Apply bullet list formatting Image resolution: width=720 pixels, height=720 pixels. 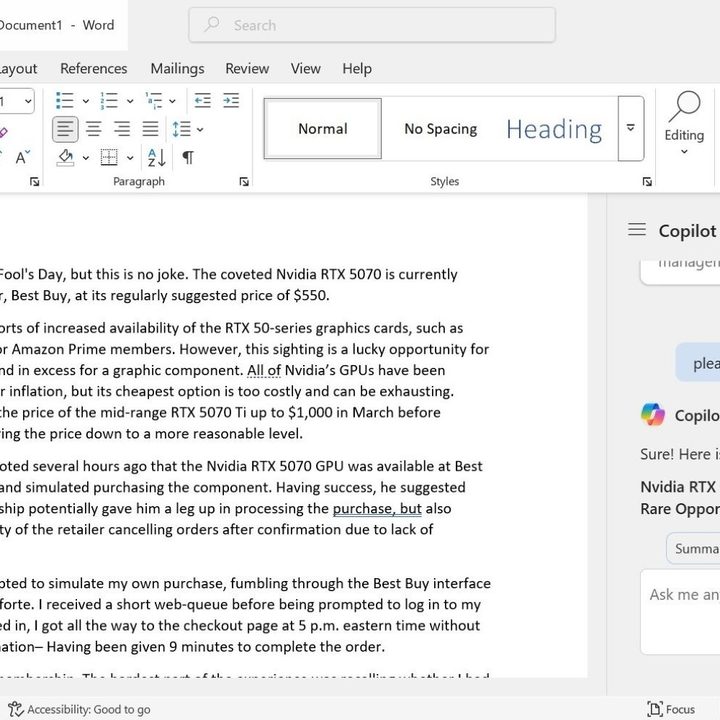pyautogui.click(x=64, y=101)
